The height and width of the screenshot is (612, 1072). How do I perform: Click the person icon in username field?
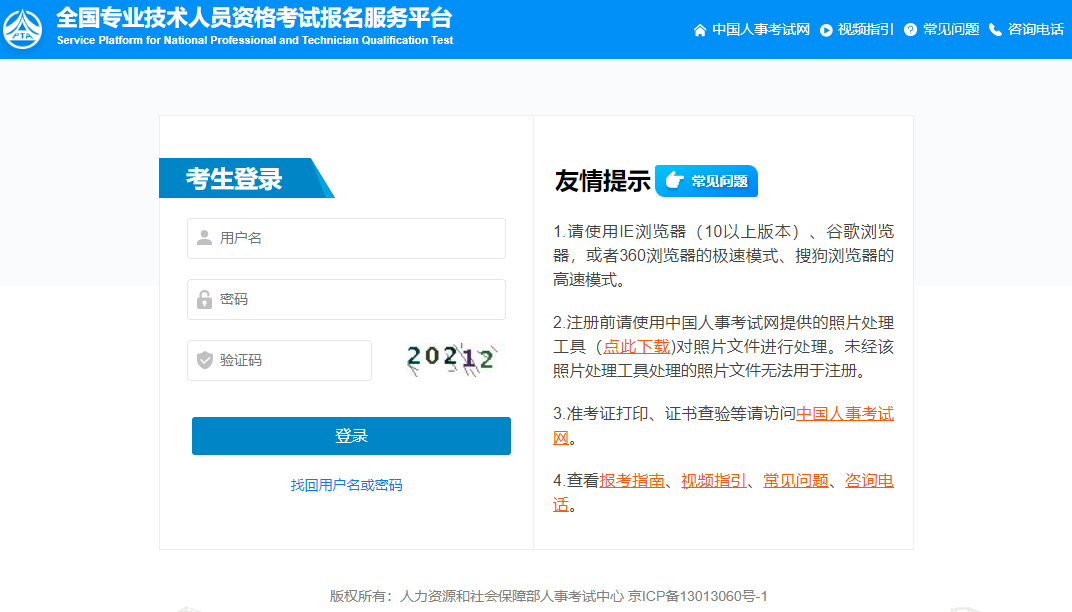click(205, 238)
